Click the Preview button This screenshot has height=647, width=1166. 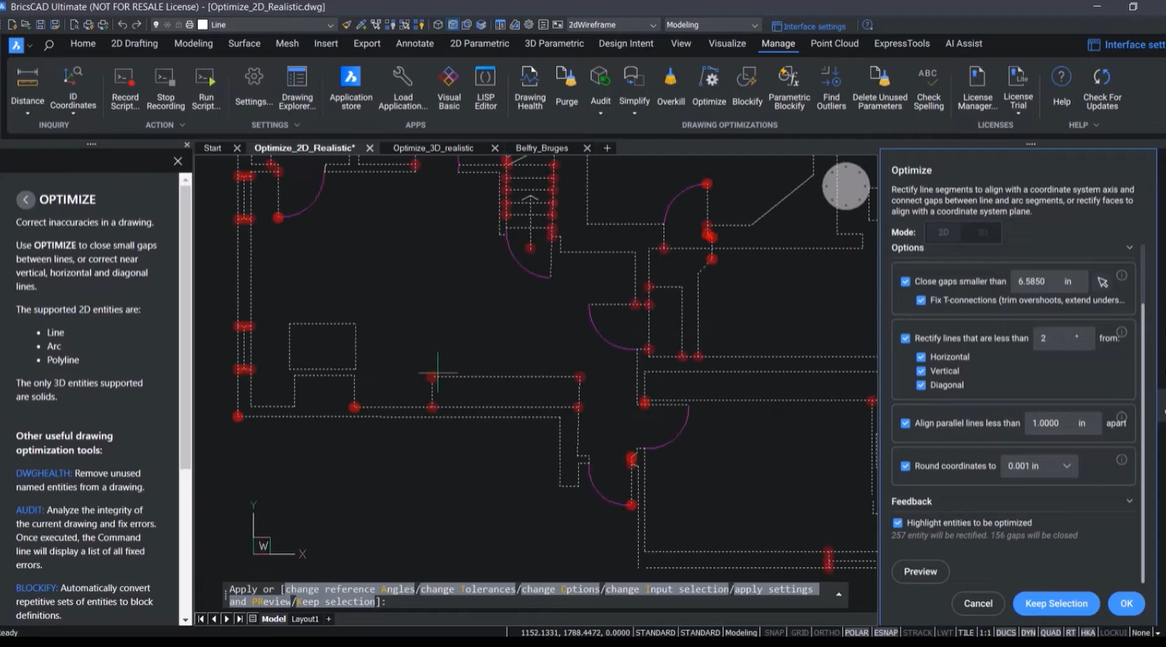pyautogui.click(x=920, y=572)
